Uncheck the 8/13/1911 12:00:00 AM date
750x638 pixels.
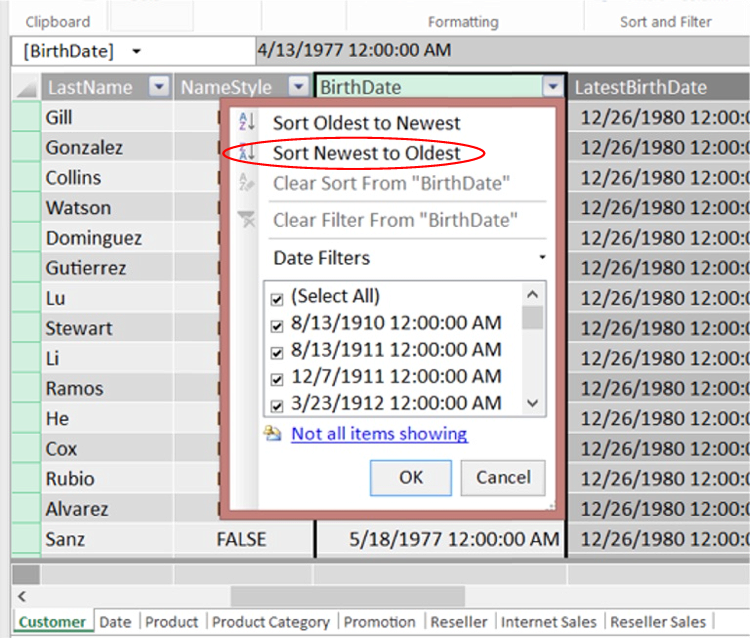point(276,353)
